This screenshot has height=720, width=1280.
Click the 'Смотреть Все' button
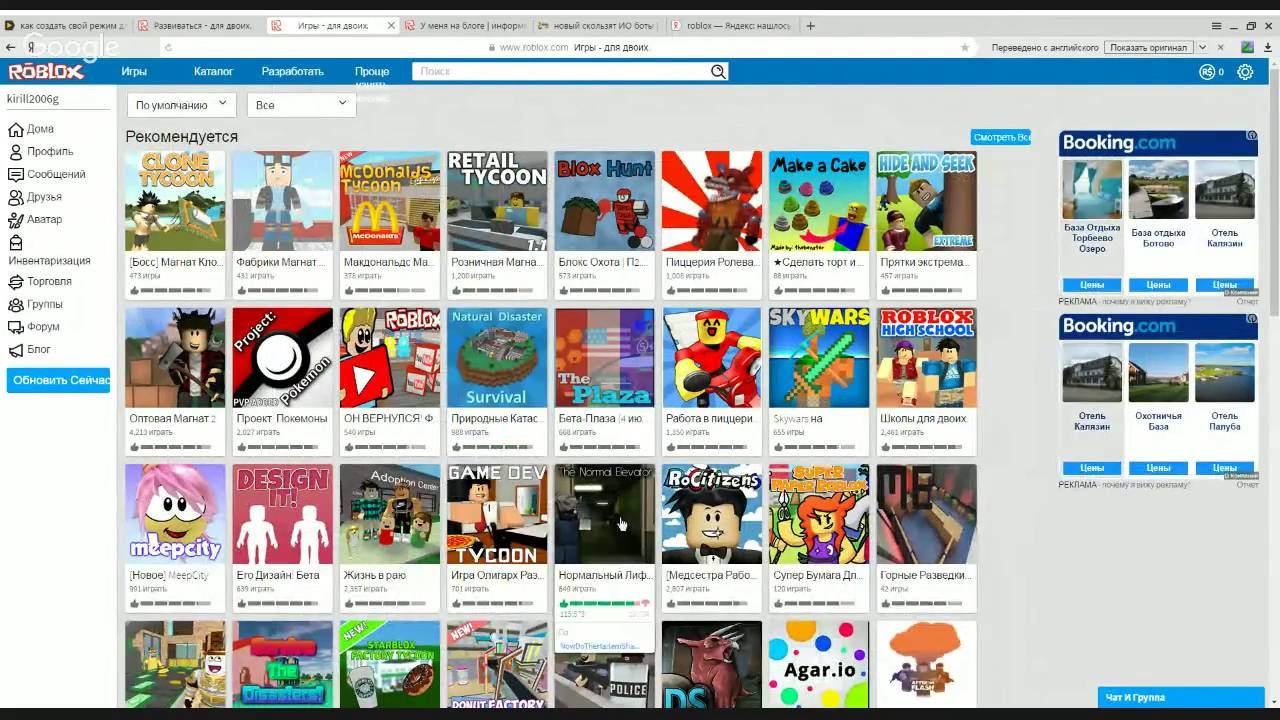1000,137
